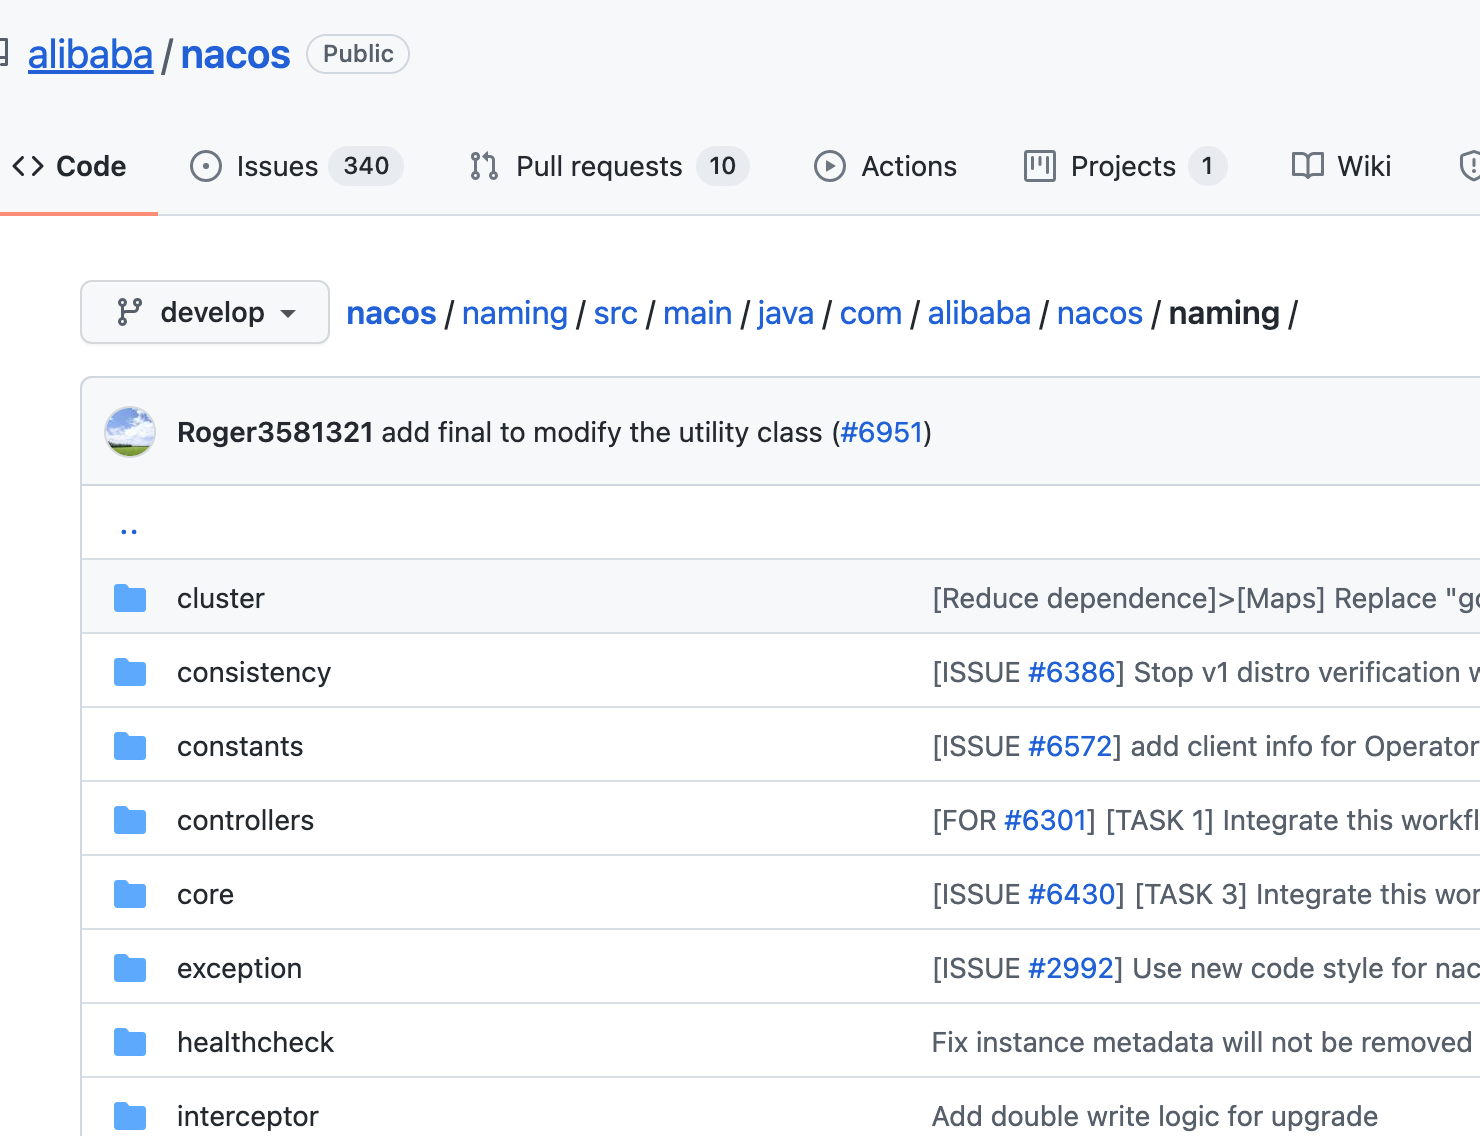Open the Wiki tab
This screenshot has width=1480, height=1136.
1364,166
